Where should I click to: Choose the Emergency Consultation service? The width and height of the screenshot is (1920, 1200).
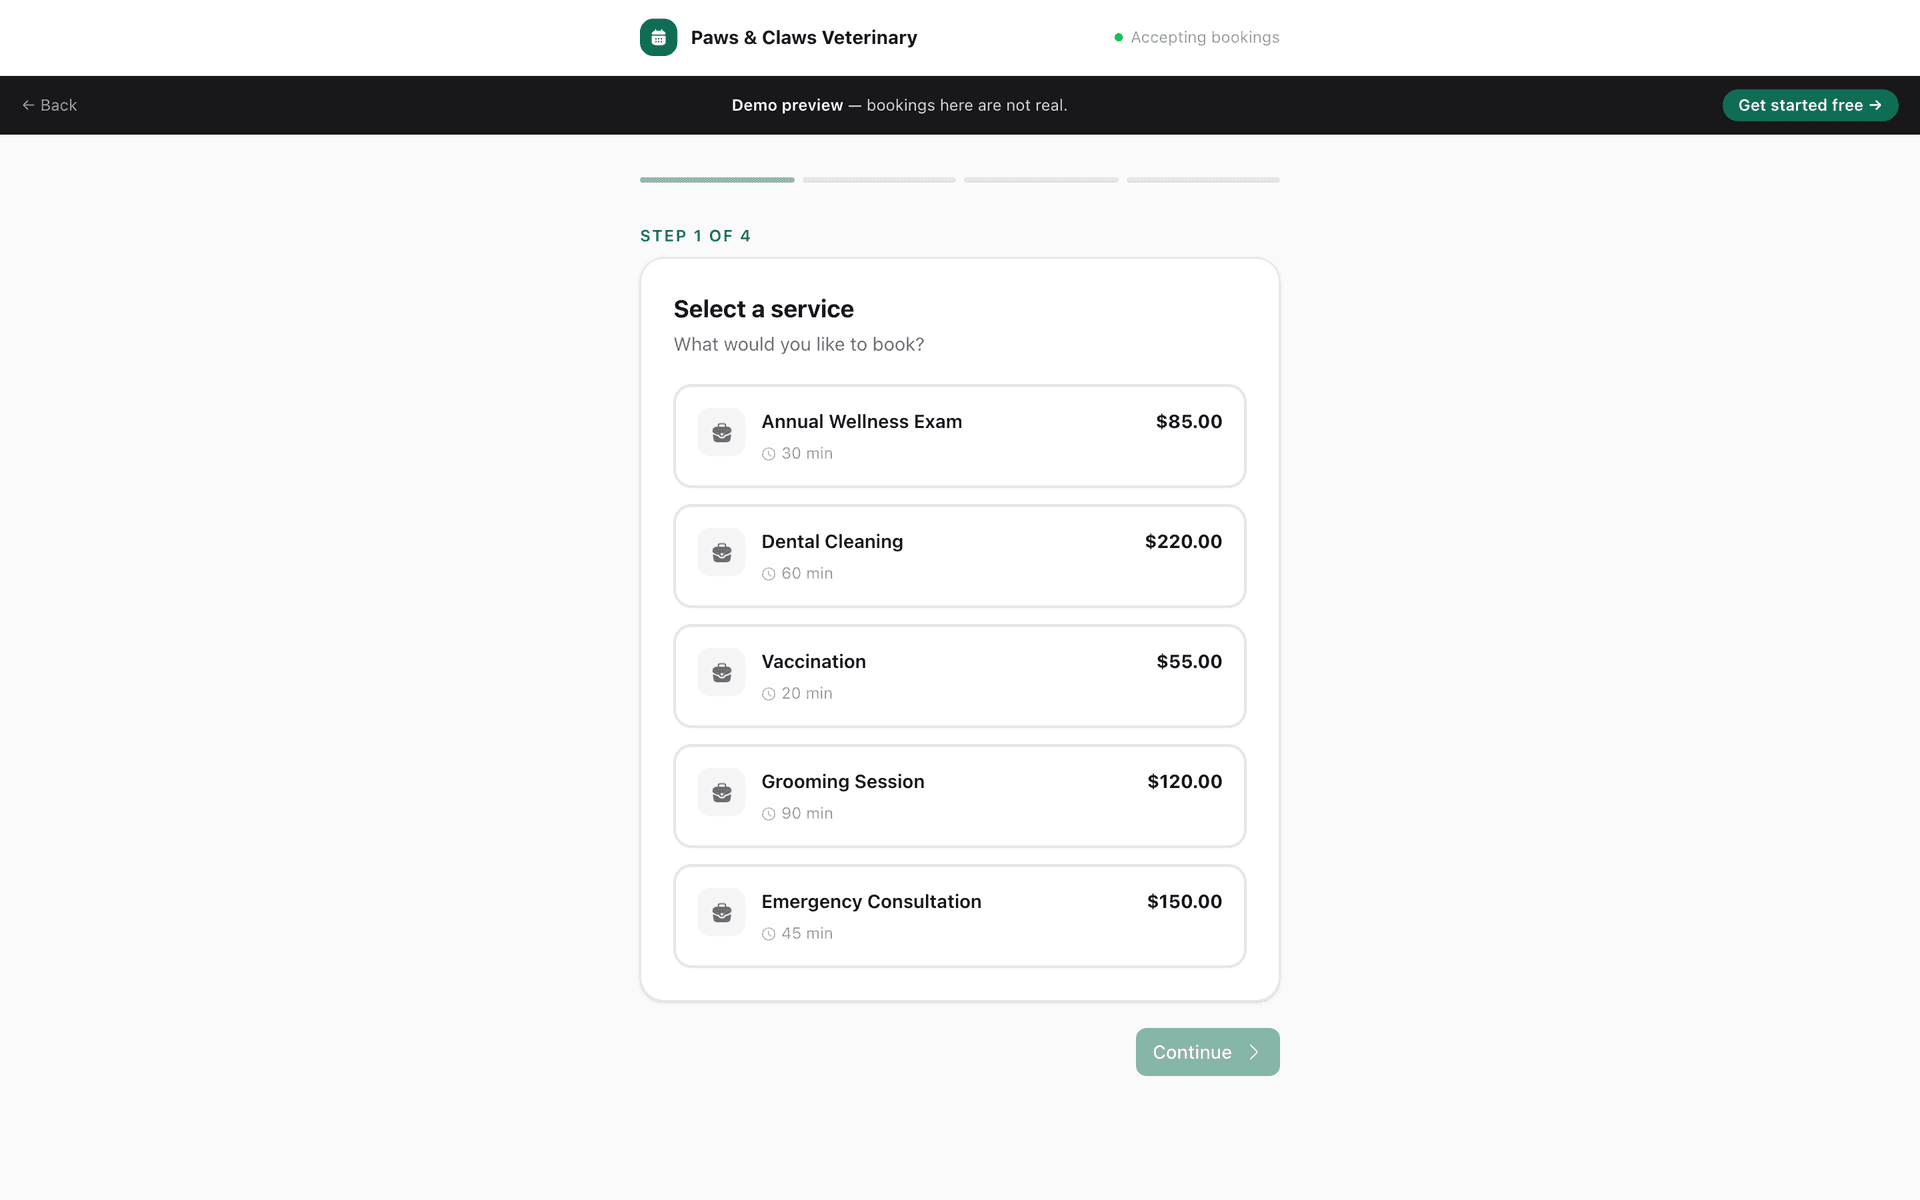click(x=959, y=916)
